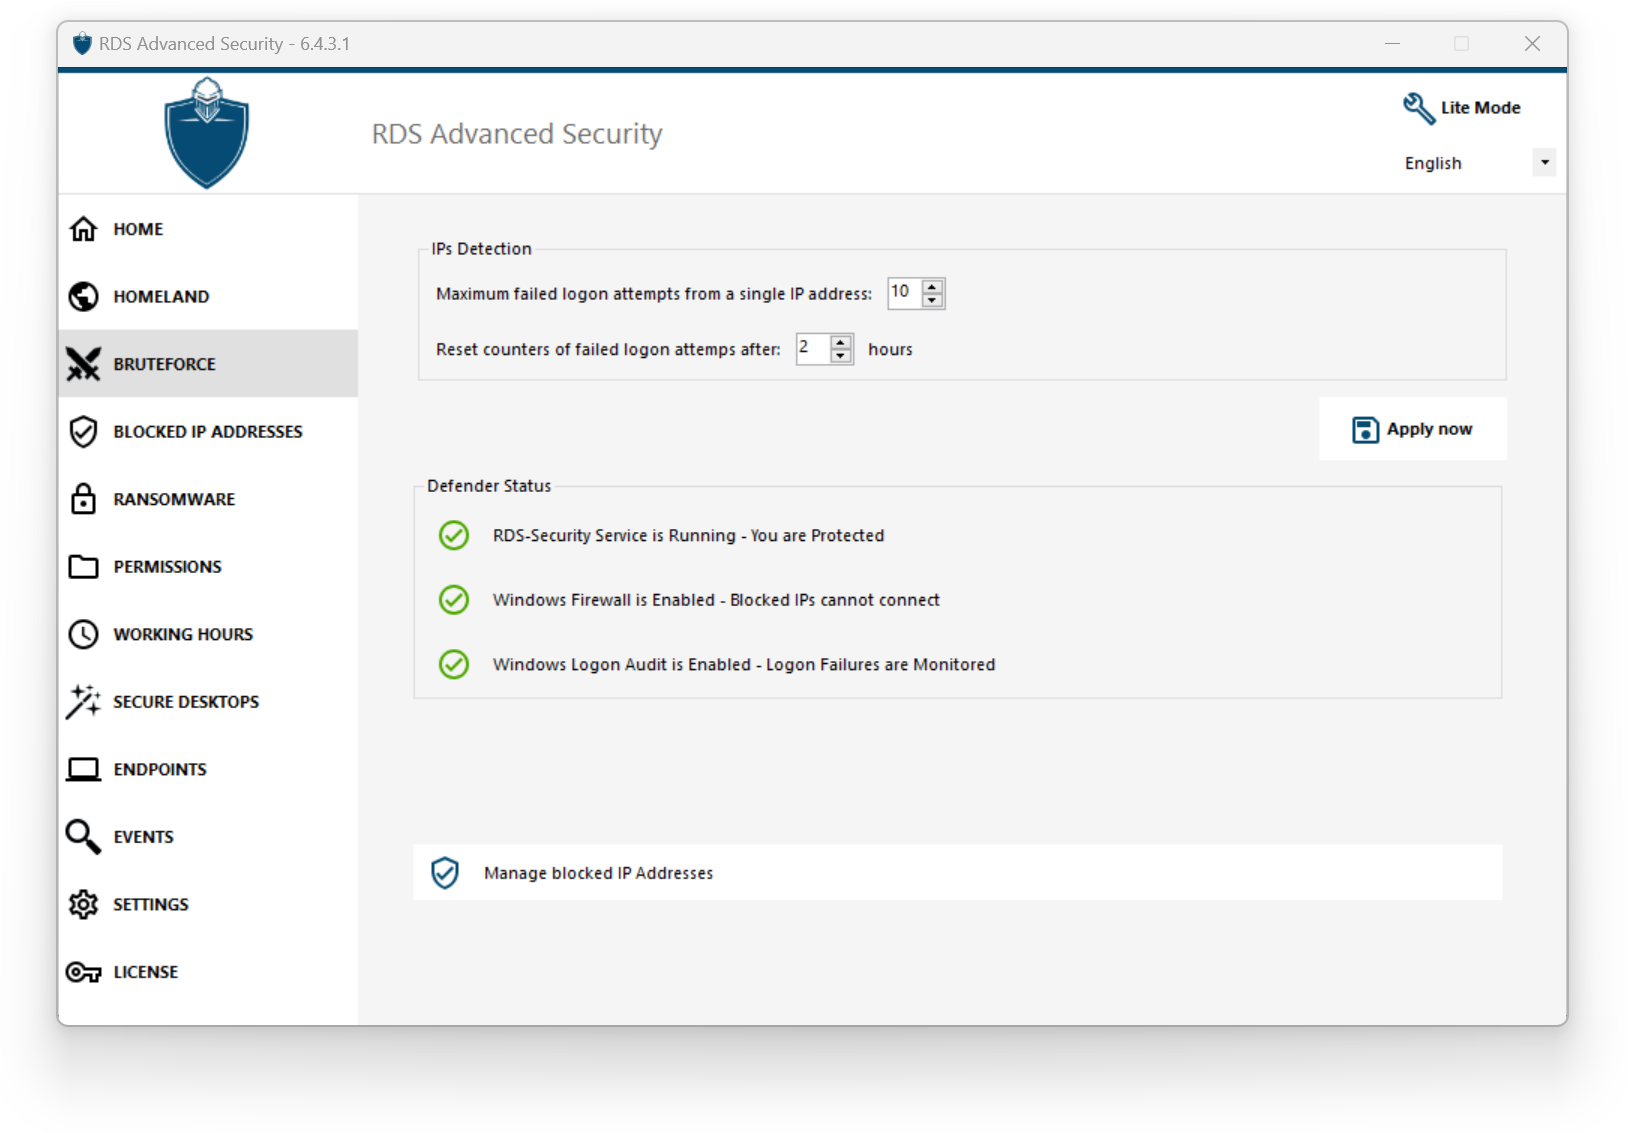Select BRUTEFORCE in the sidebar

pyautogui.click(x=208, y=364)
